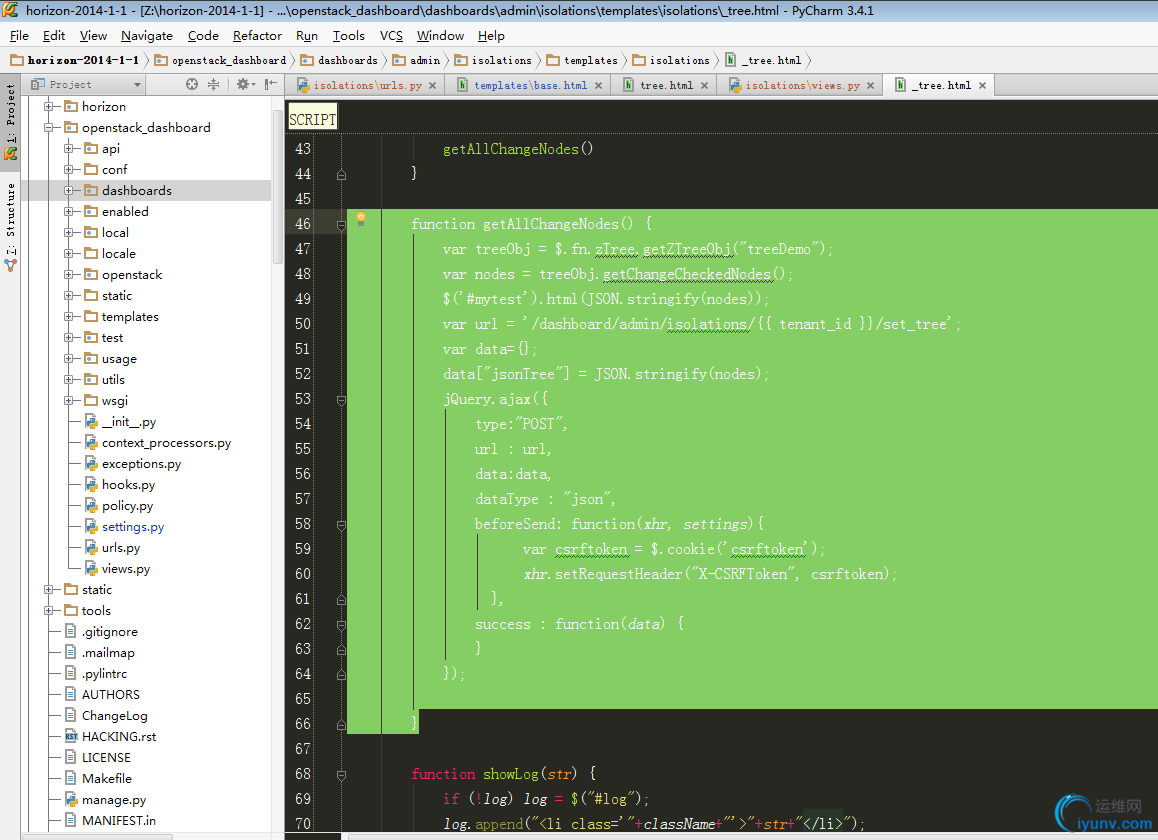Expand the tools folder
The image size is (1158, 840).
click(49, 610)
